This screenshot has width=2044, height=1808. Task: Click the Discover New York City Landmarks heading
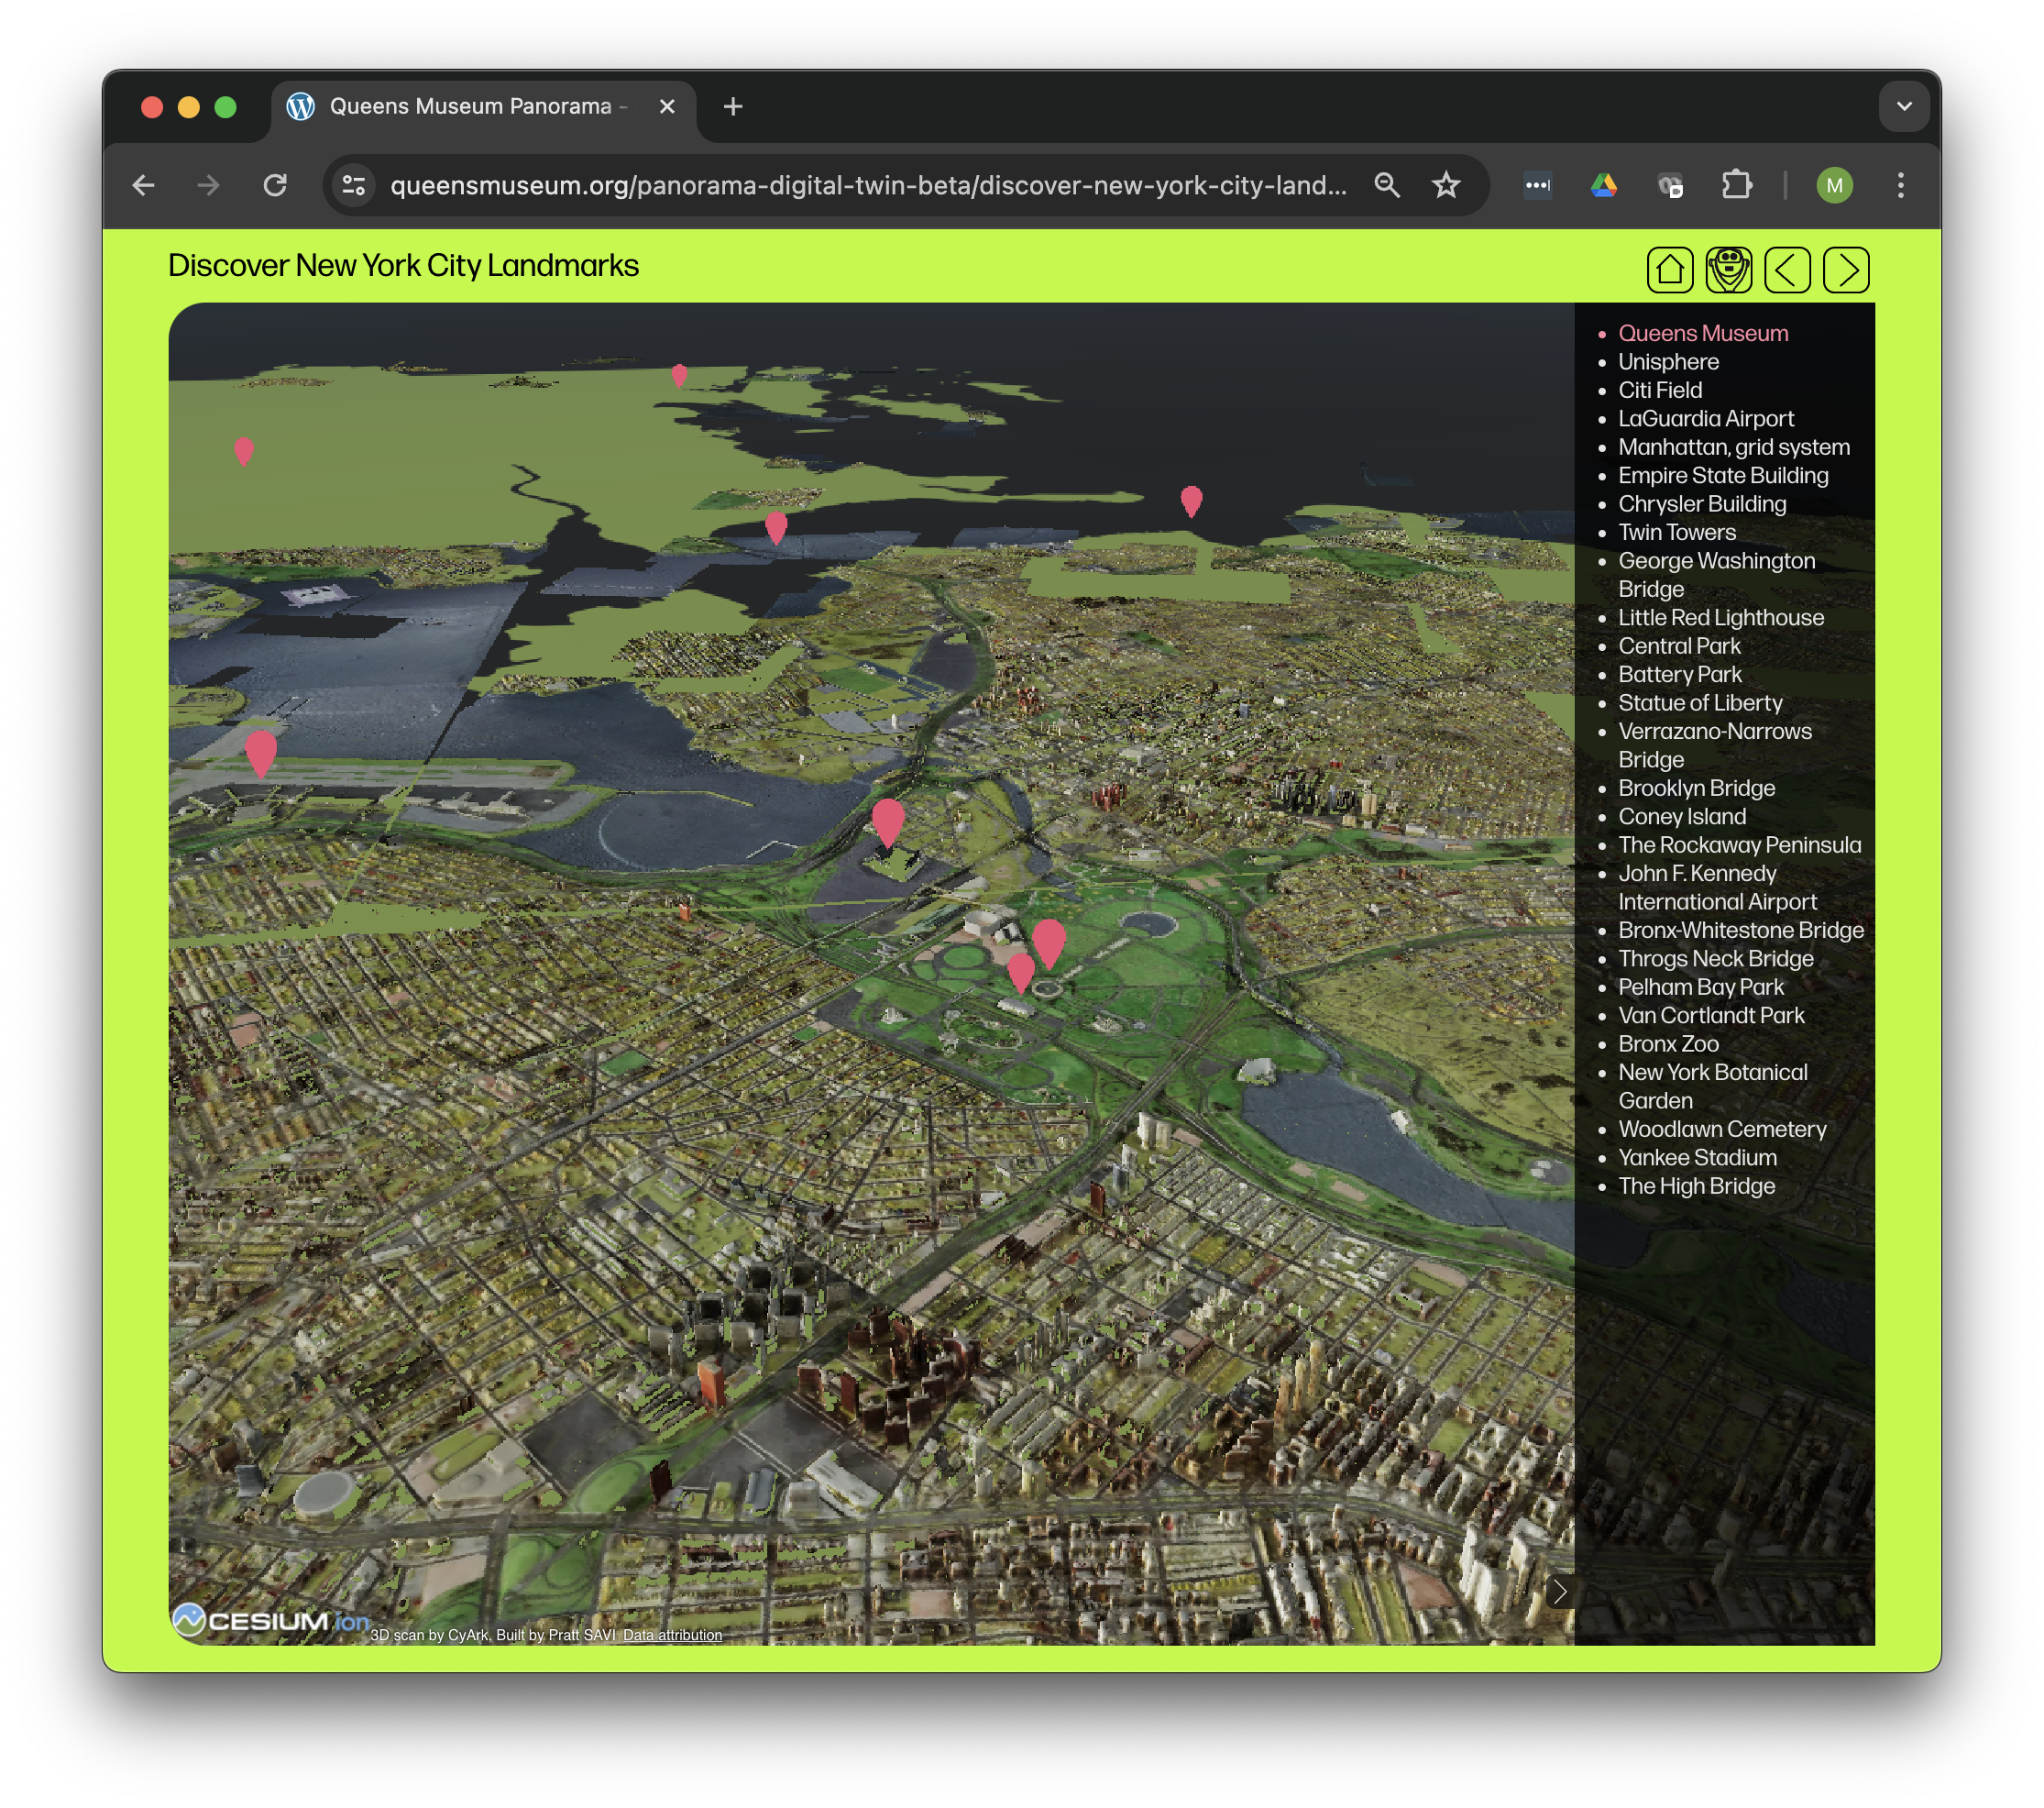403,265
